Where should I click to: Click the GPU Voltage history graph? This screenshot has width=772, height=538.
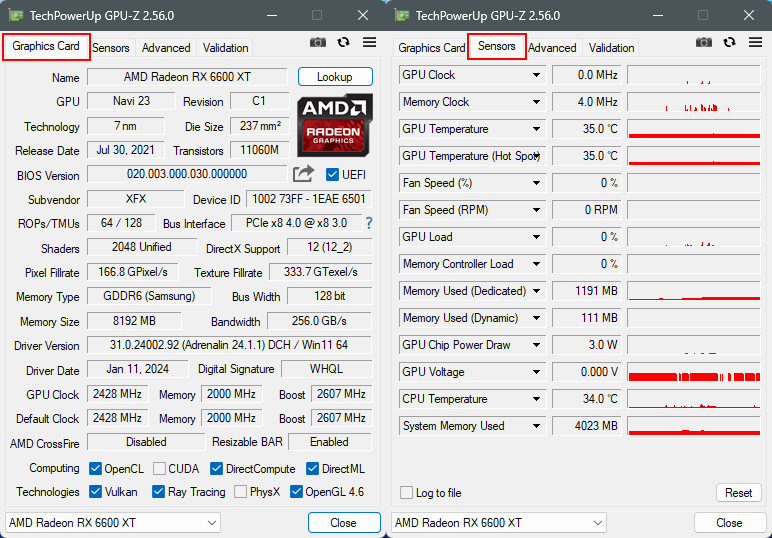coord(694,372)
